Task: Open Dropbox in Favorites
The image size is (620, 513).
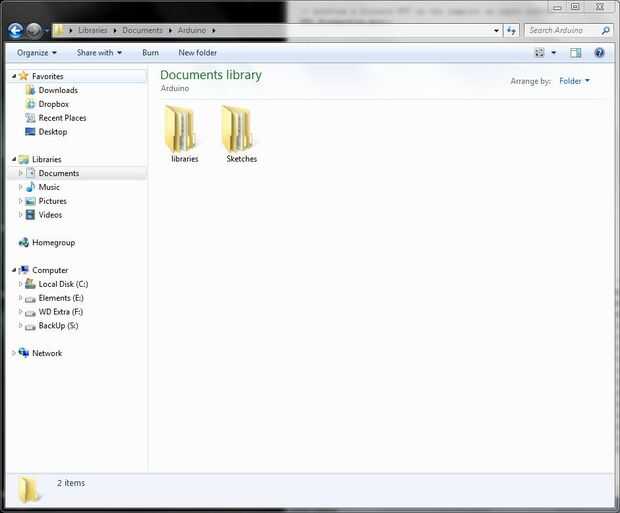Action: pyautogui.click(x=54, y=104)
